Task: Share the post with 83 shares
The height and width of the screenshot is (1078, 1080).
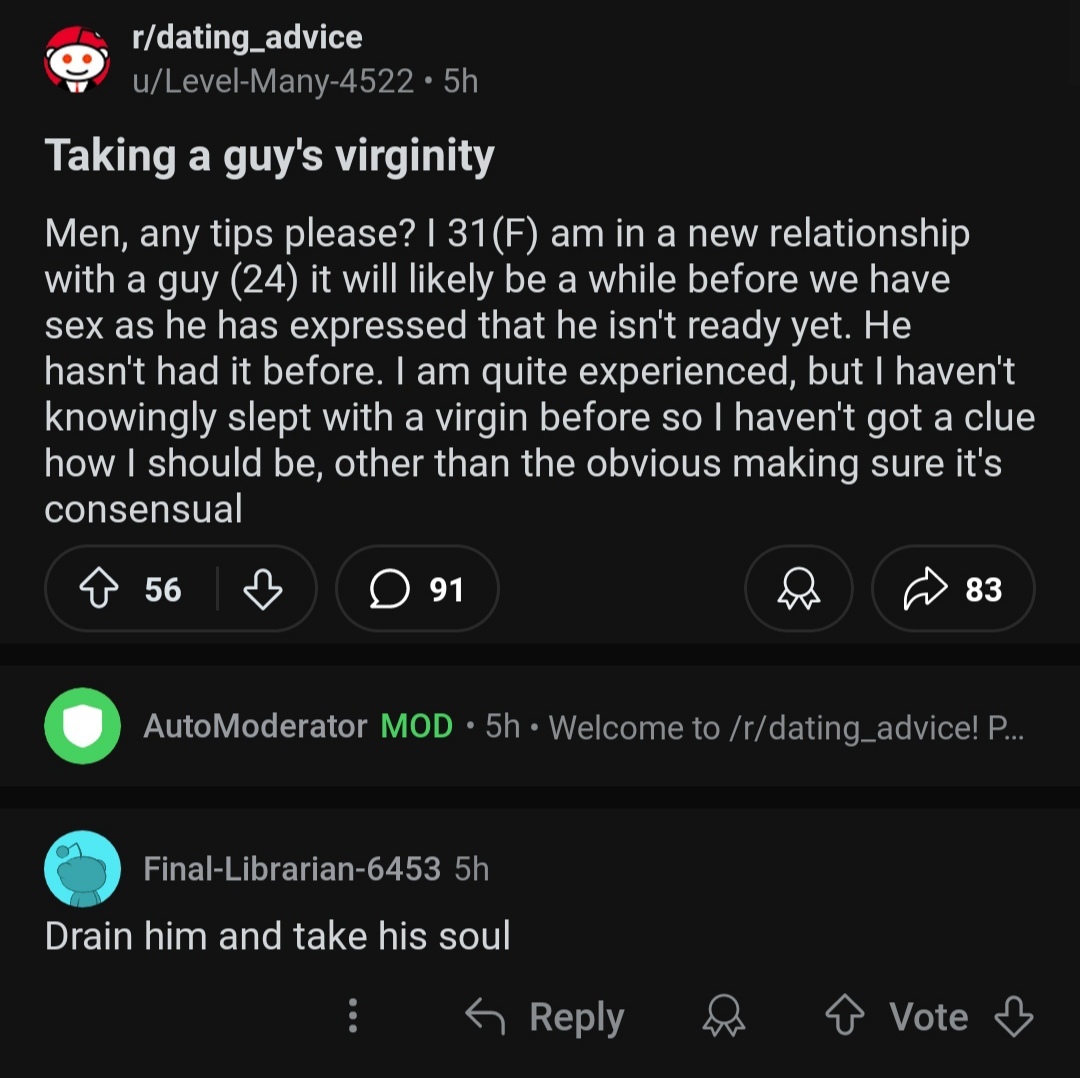Action: coord(952,590)
